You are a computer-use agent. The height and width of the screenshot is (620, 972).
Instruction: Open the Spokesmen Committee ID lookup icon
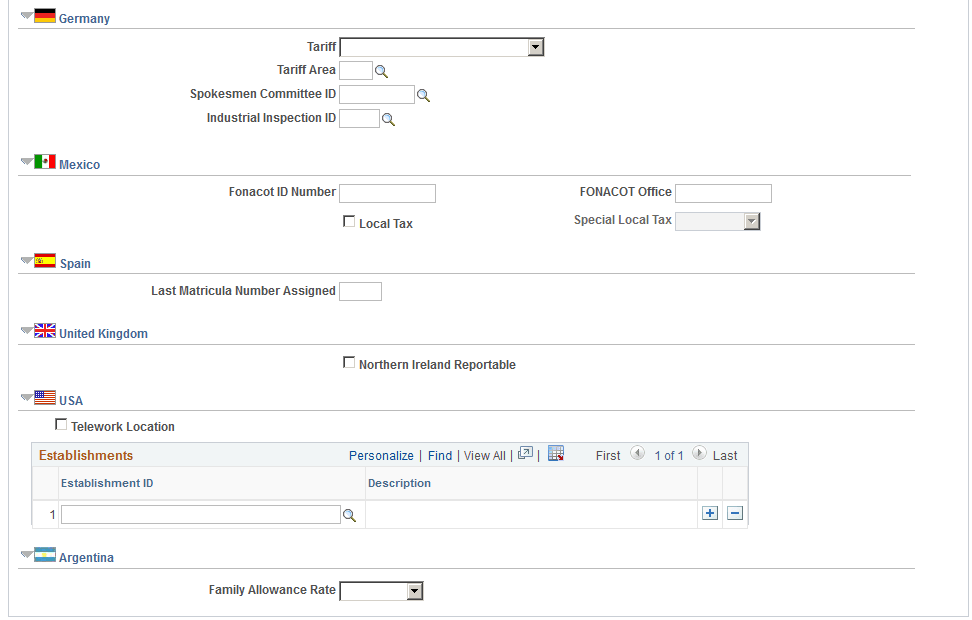tap(423, 94)
